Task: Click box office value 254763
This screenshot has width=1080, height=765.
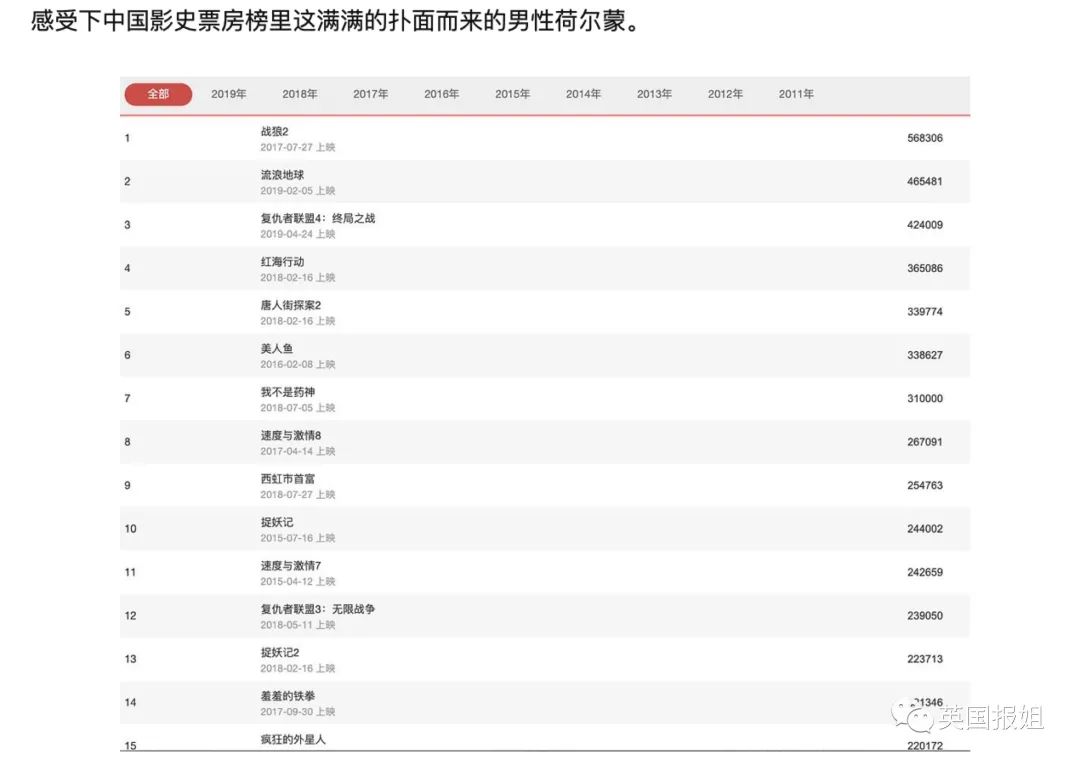Action: click(x=924, y=485)
